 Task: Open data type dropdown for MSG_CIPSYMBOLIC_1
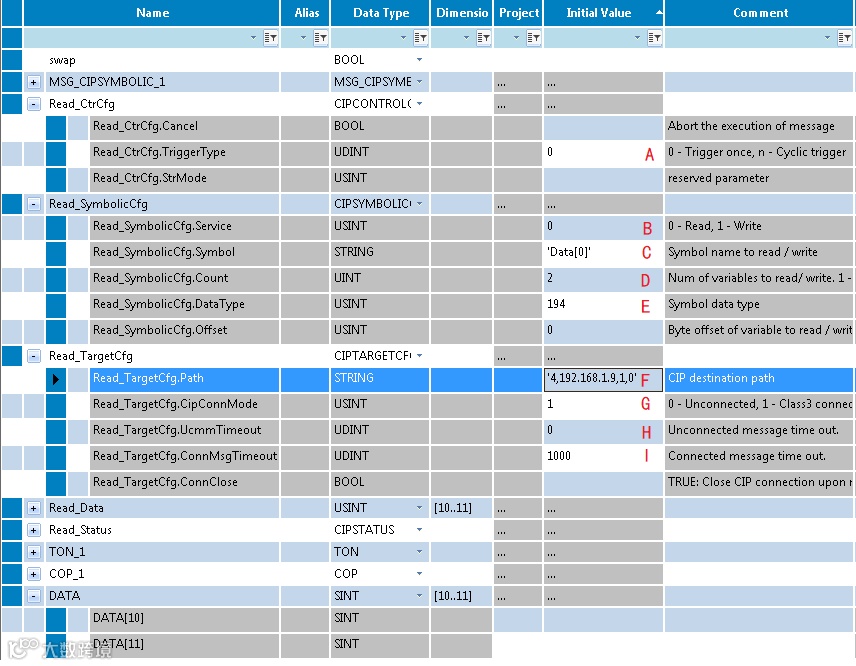(419, 82)
